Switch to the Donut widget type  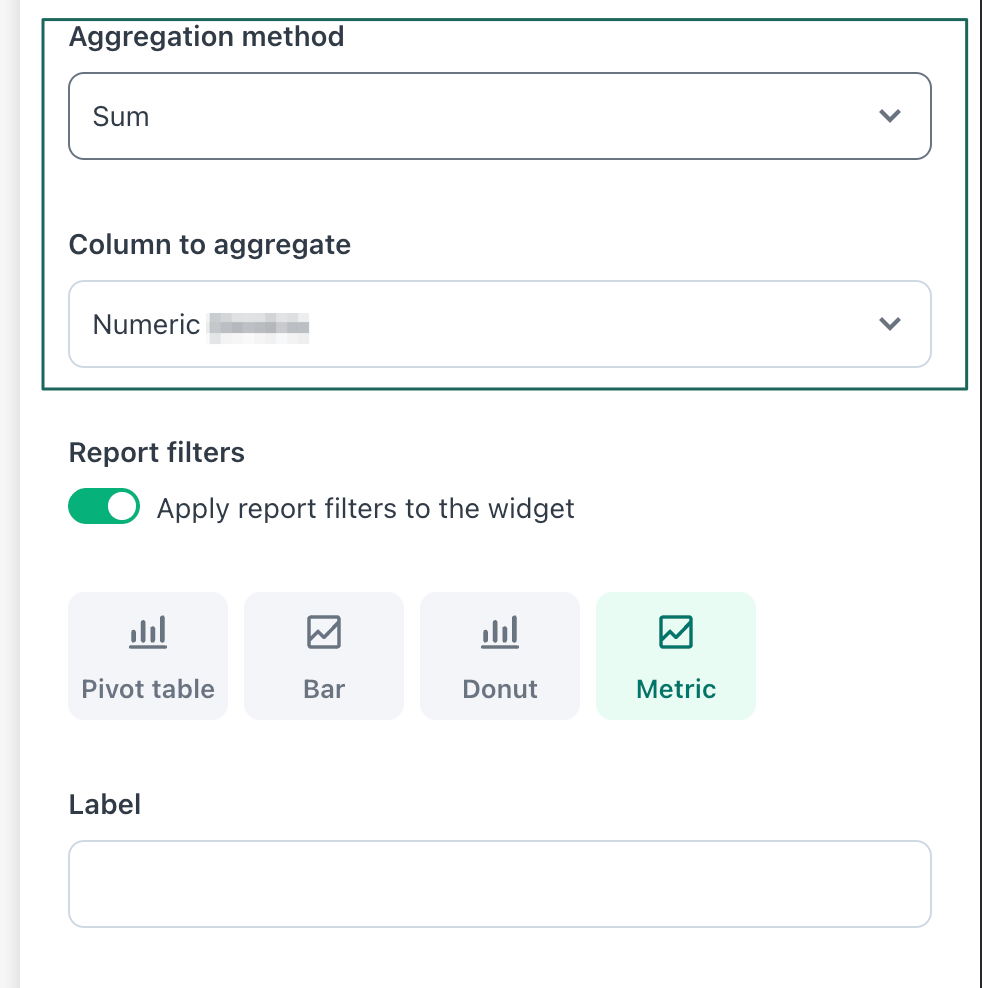tap(500, 689)
